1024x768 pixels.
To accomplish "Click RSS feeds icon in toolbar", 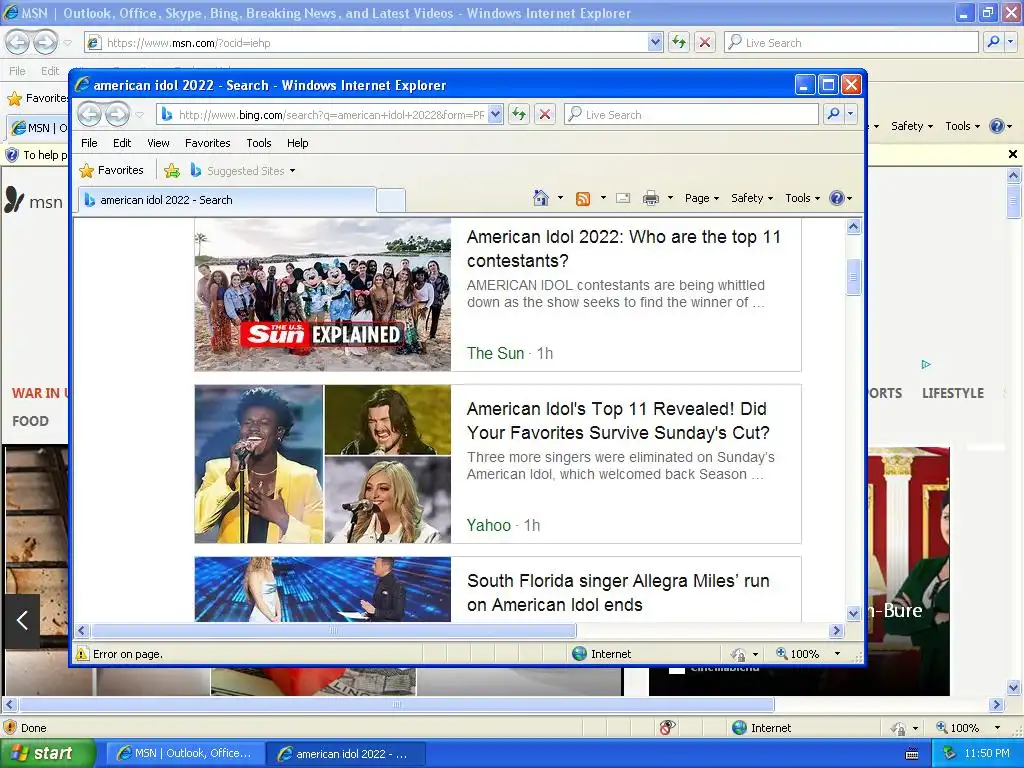I will pos(583,198).
